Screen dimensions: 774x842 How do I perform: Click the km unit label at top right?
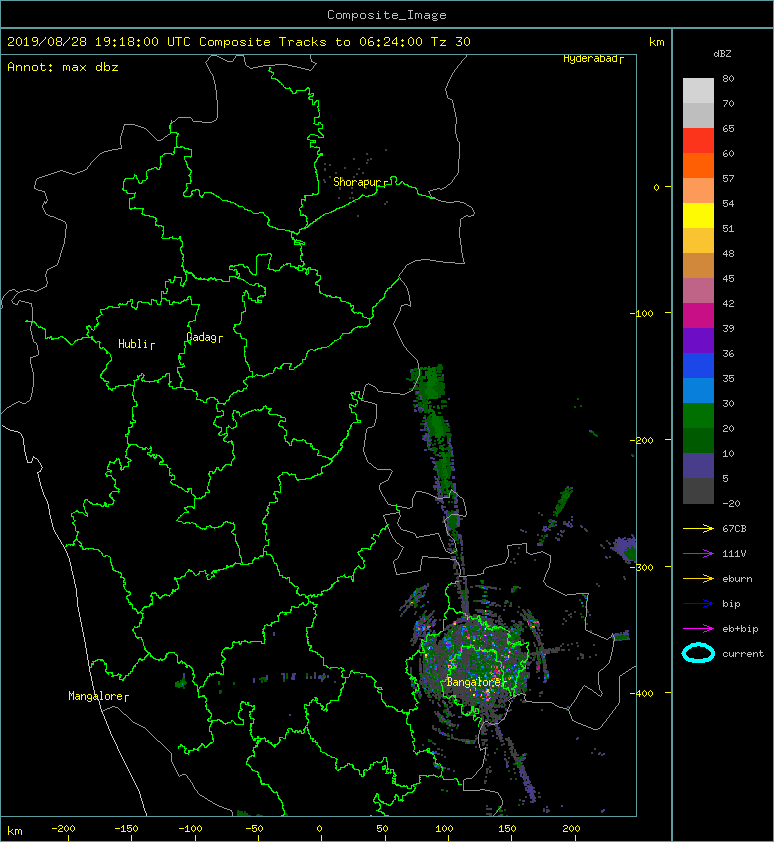[x=656, y=42]
